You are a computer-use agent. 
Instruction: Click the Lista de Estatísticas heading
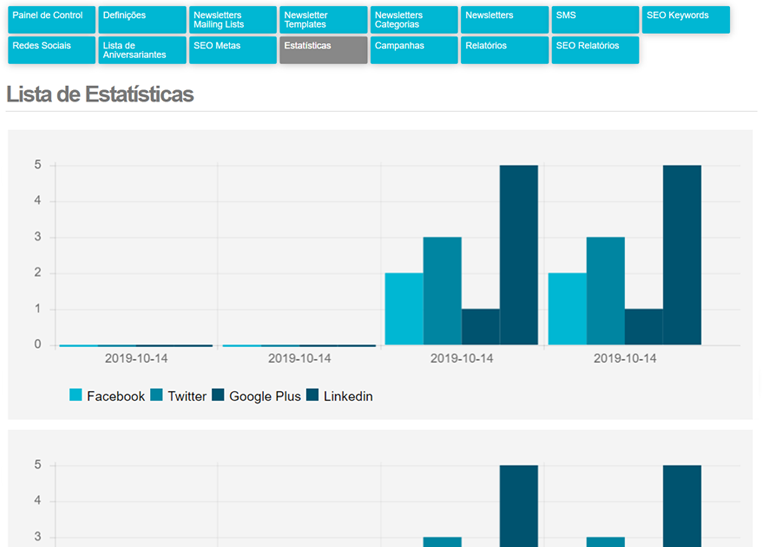pyautogui.click(x=100, y=94)
